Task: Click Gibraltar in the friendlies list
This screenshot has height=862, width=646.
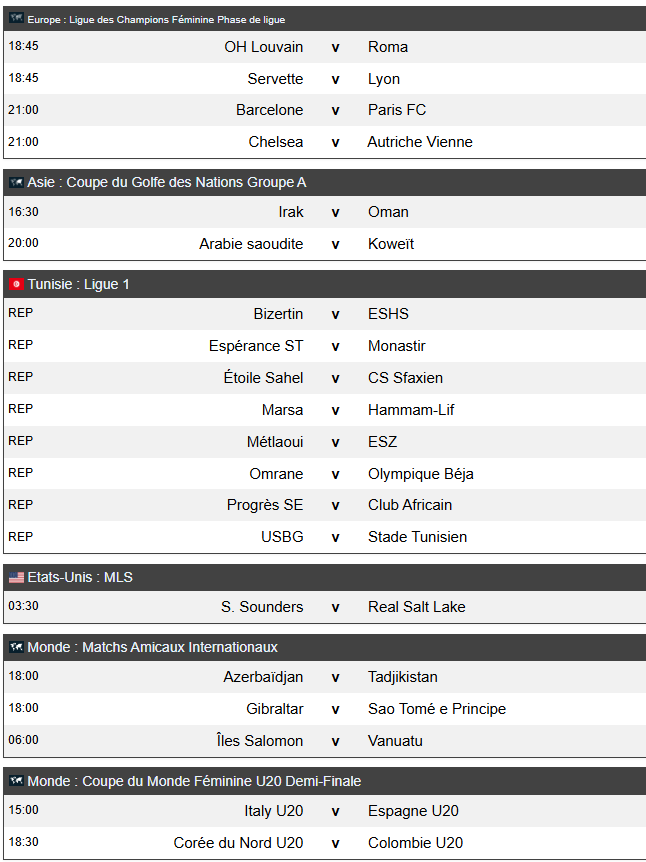Action: (274, 709)
